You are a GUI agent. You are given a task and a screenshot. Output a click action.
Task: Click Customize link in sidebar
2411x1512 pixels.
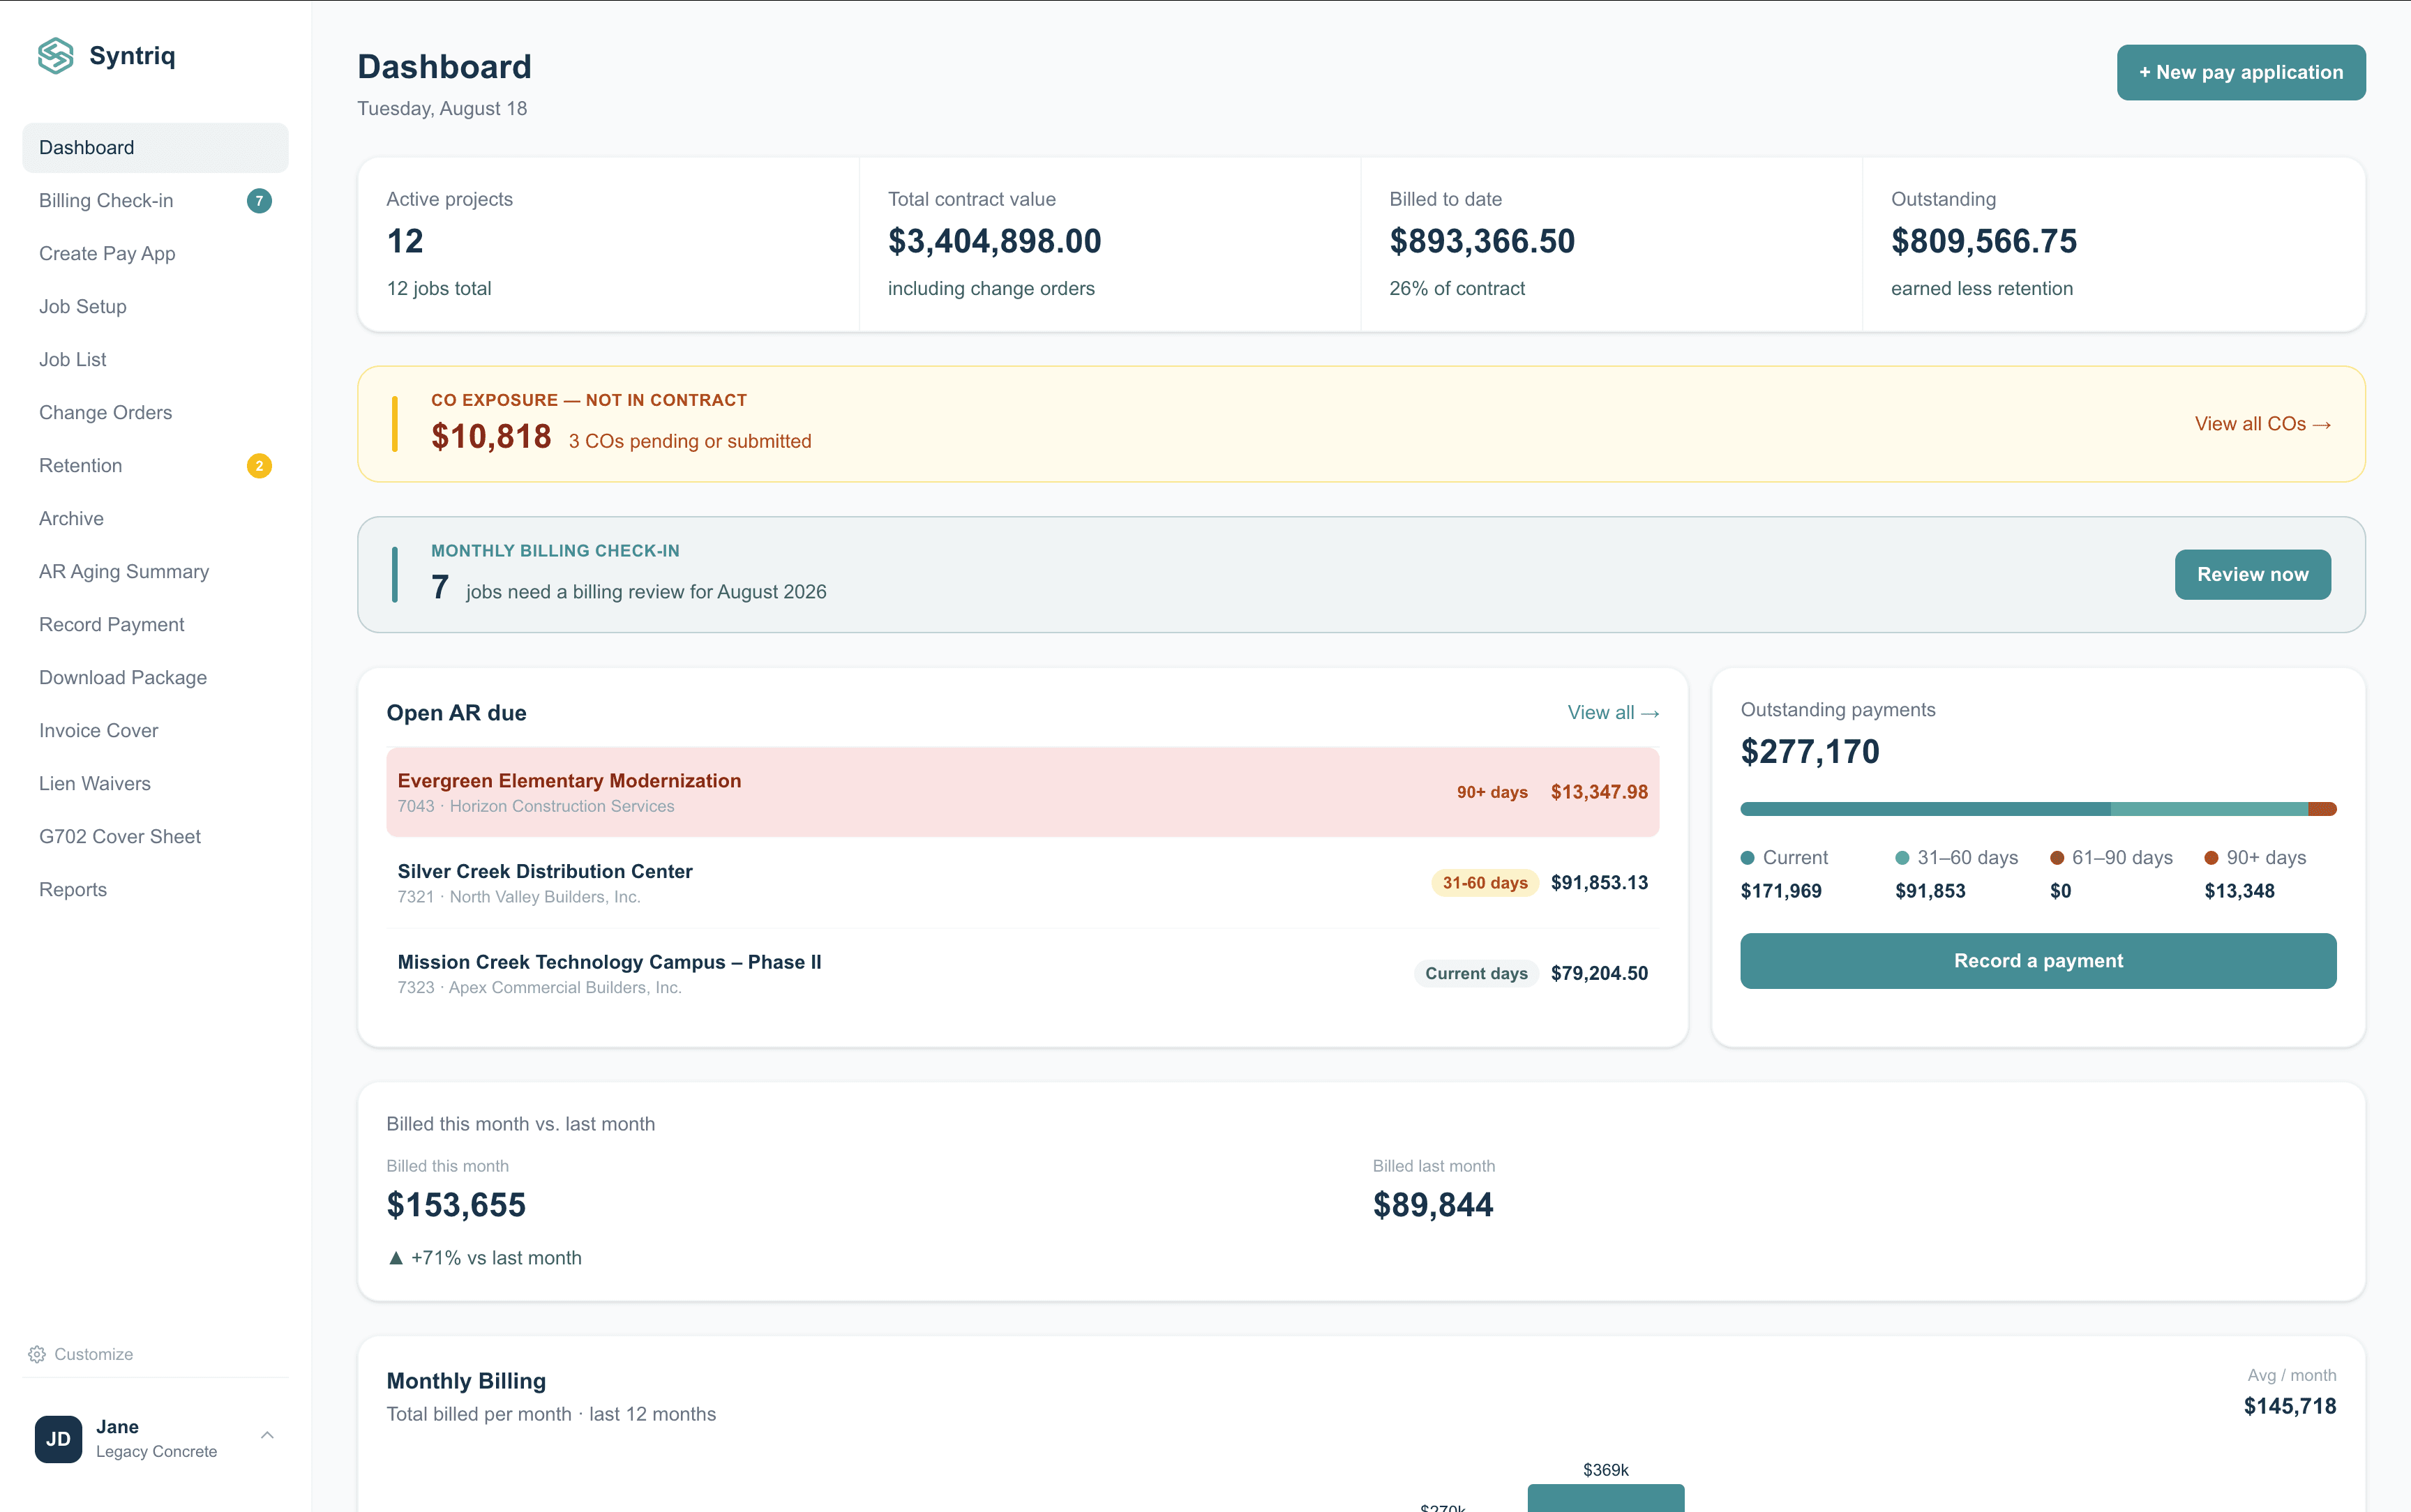pyautogui.click(x=80, y=1354)
